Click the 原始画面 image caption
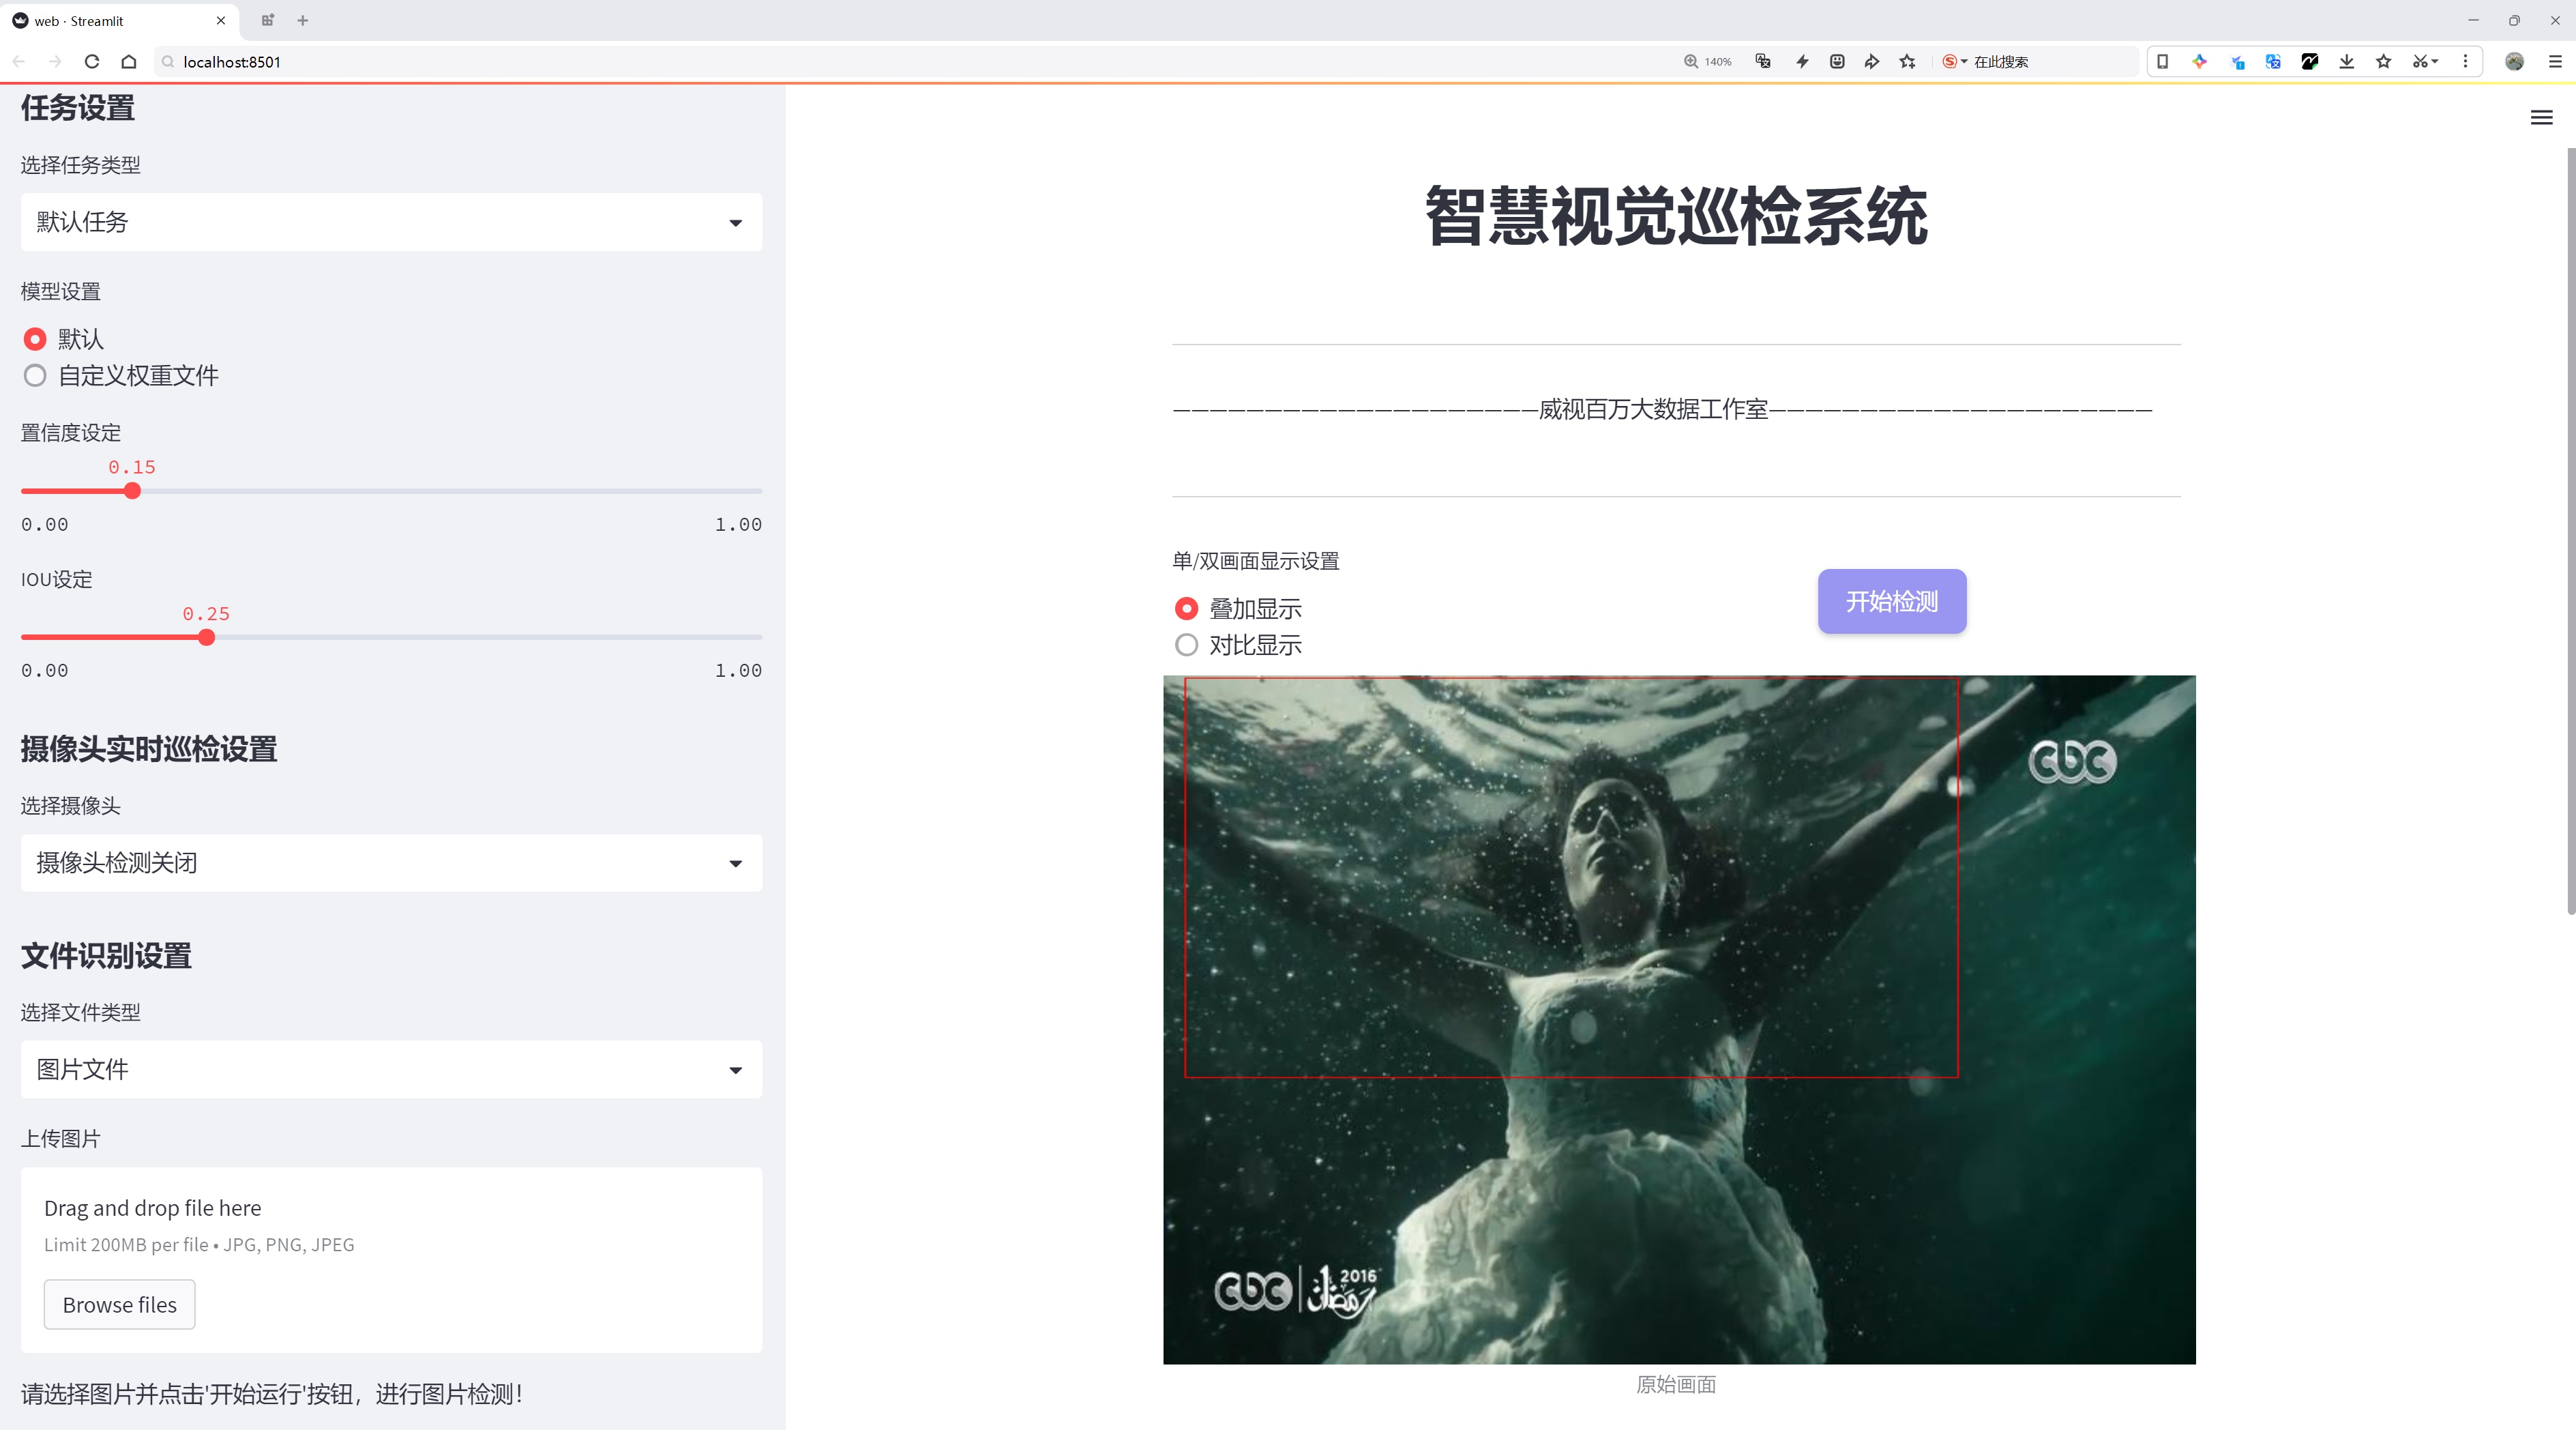Viewport: 2576px width, 1430px height. [x=1676, y=1385]
